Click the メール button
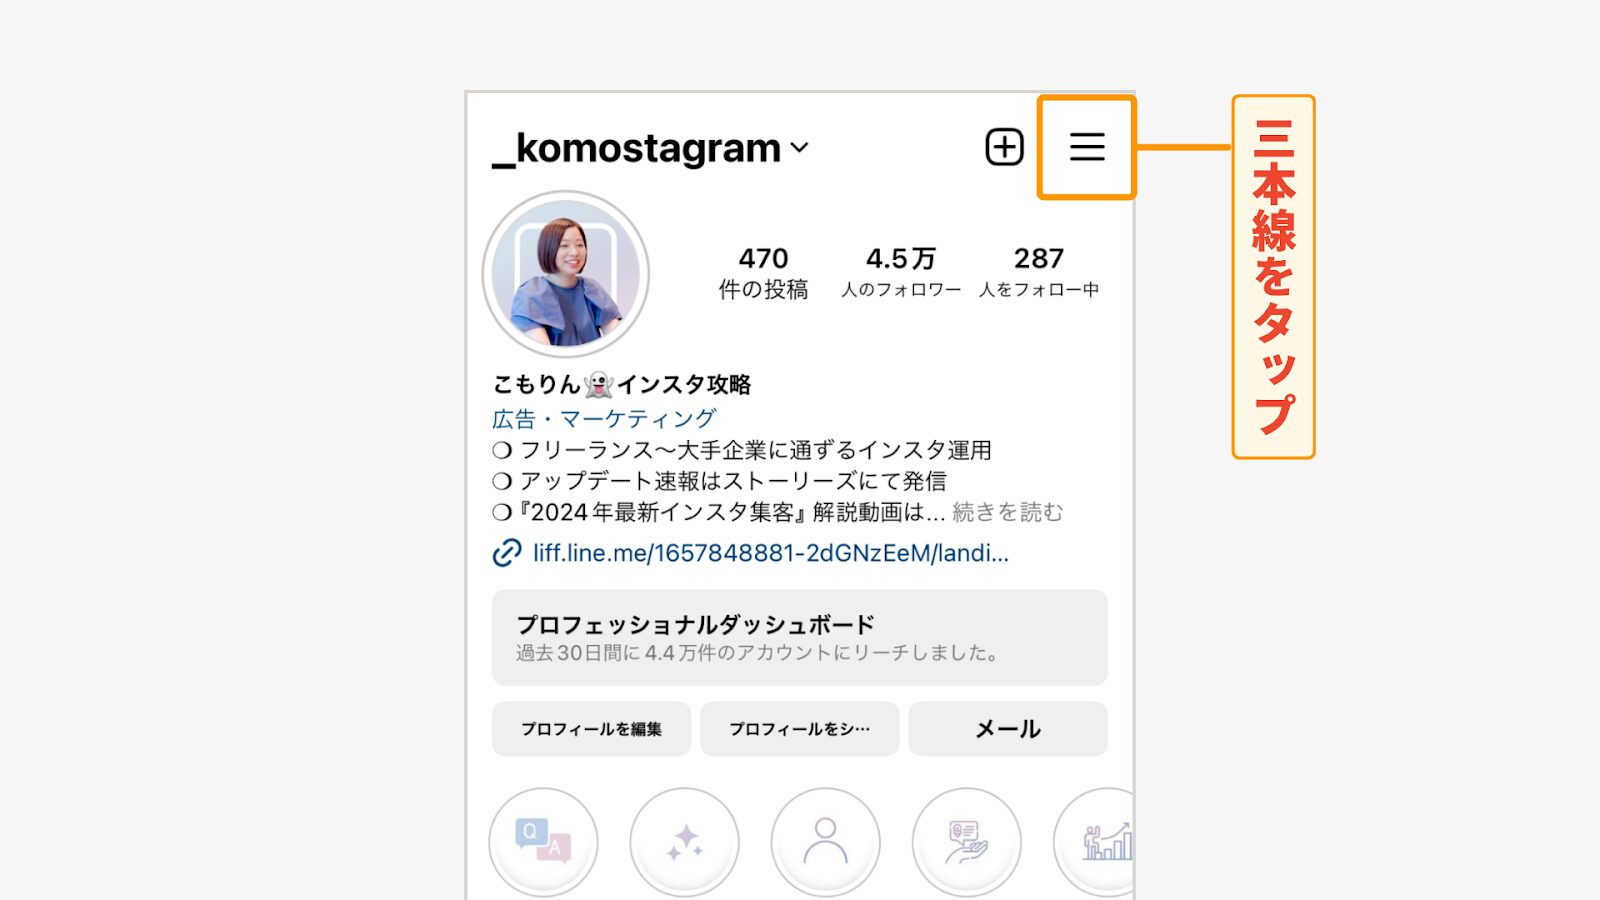 1008,729
